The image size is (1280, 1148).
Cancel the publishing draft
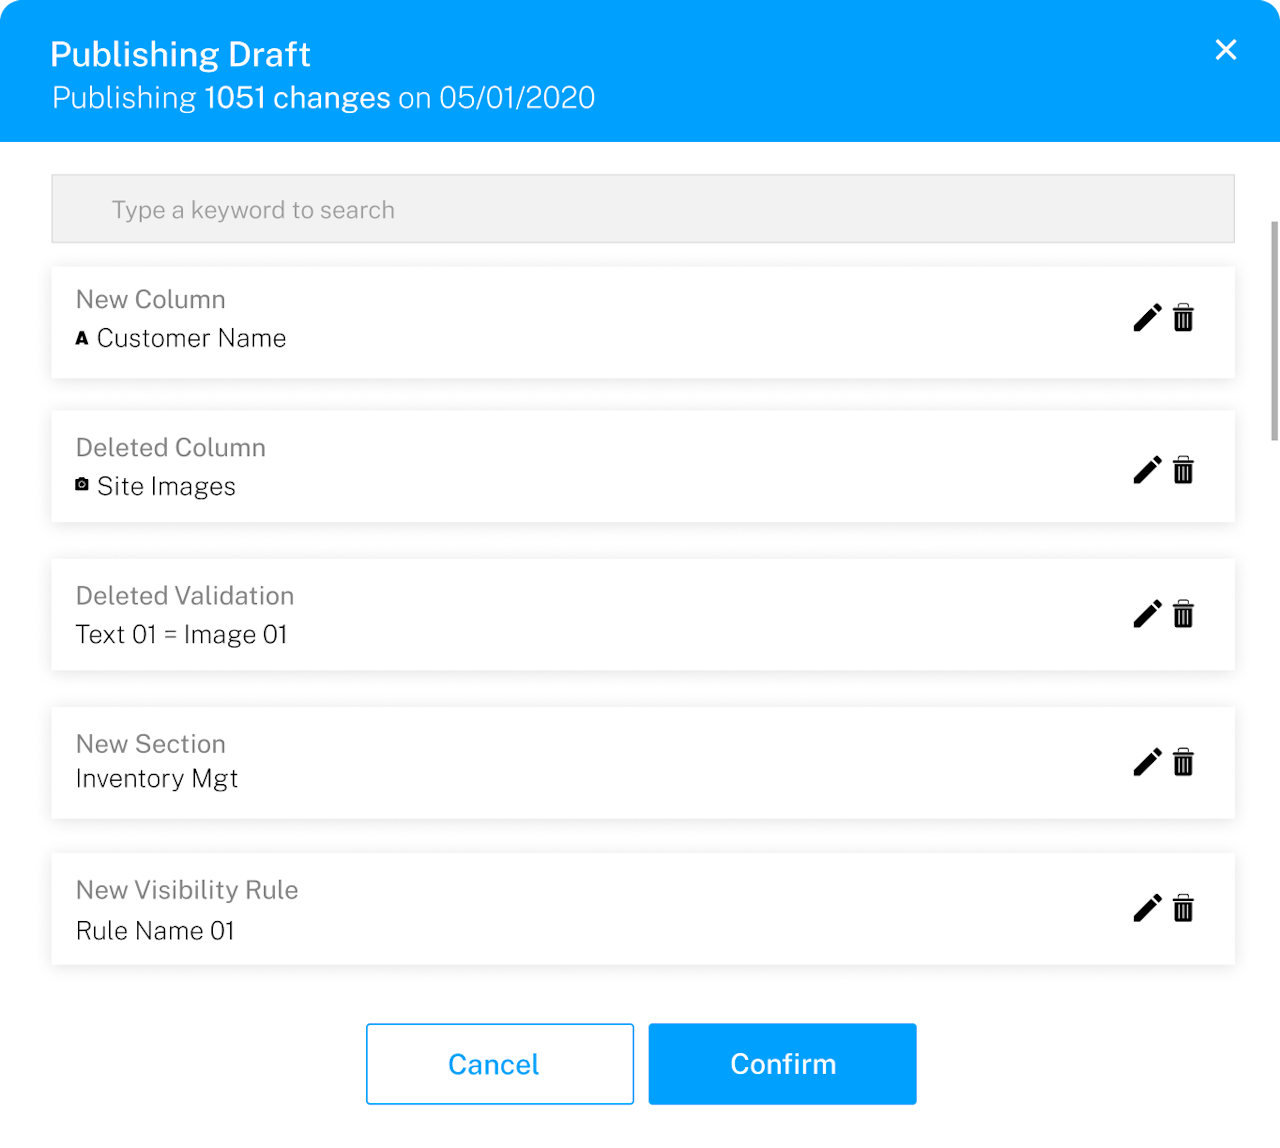[x=499, y=1064]
